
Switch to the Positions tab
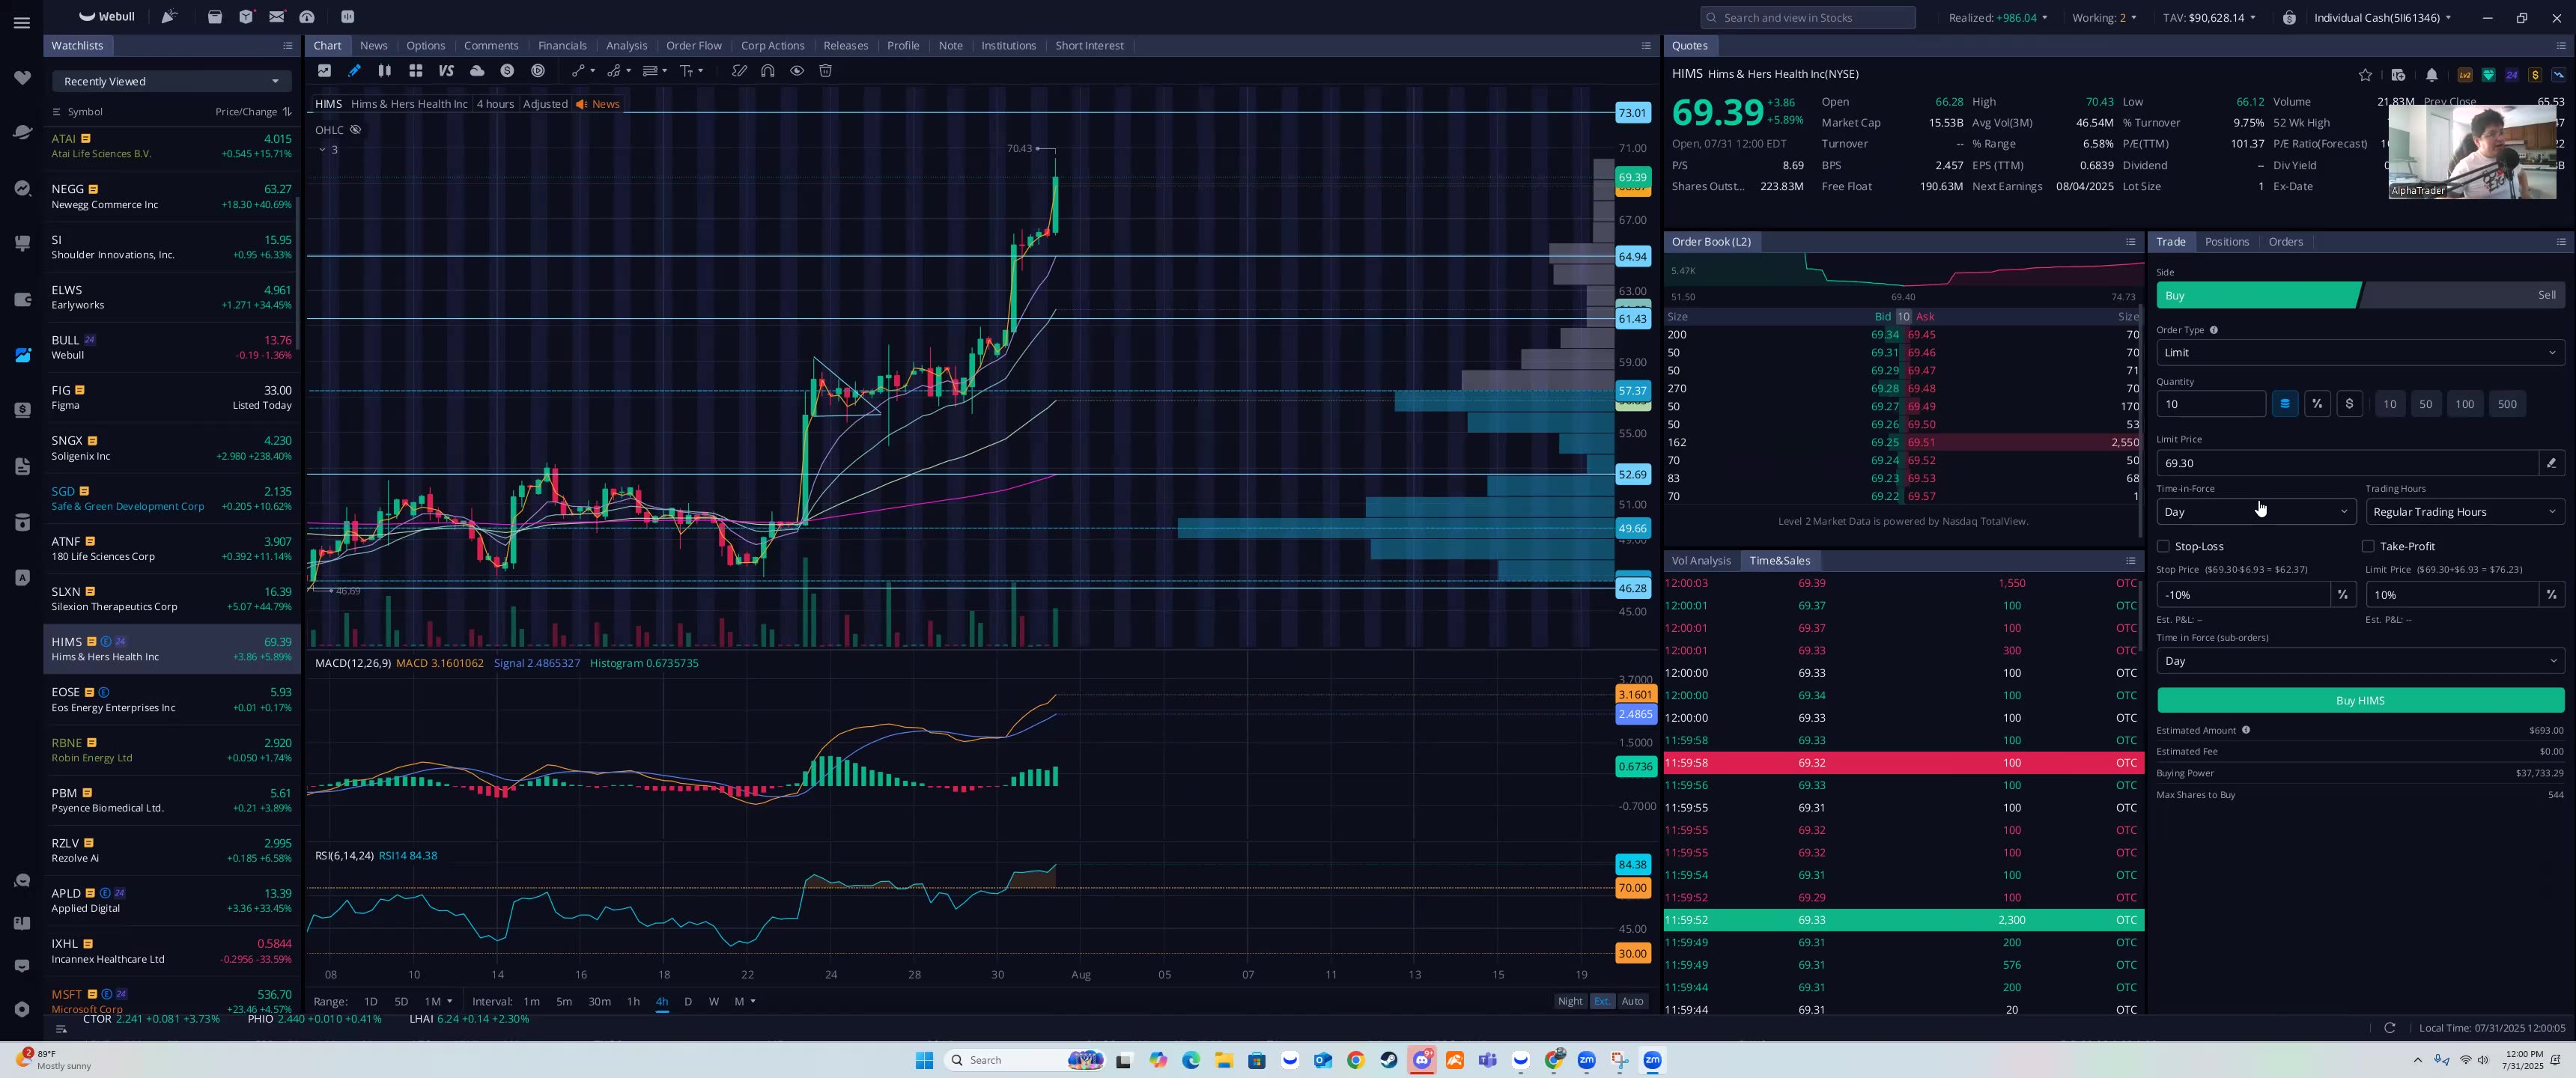[2226, 242]
